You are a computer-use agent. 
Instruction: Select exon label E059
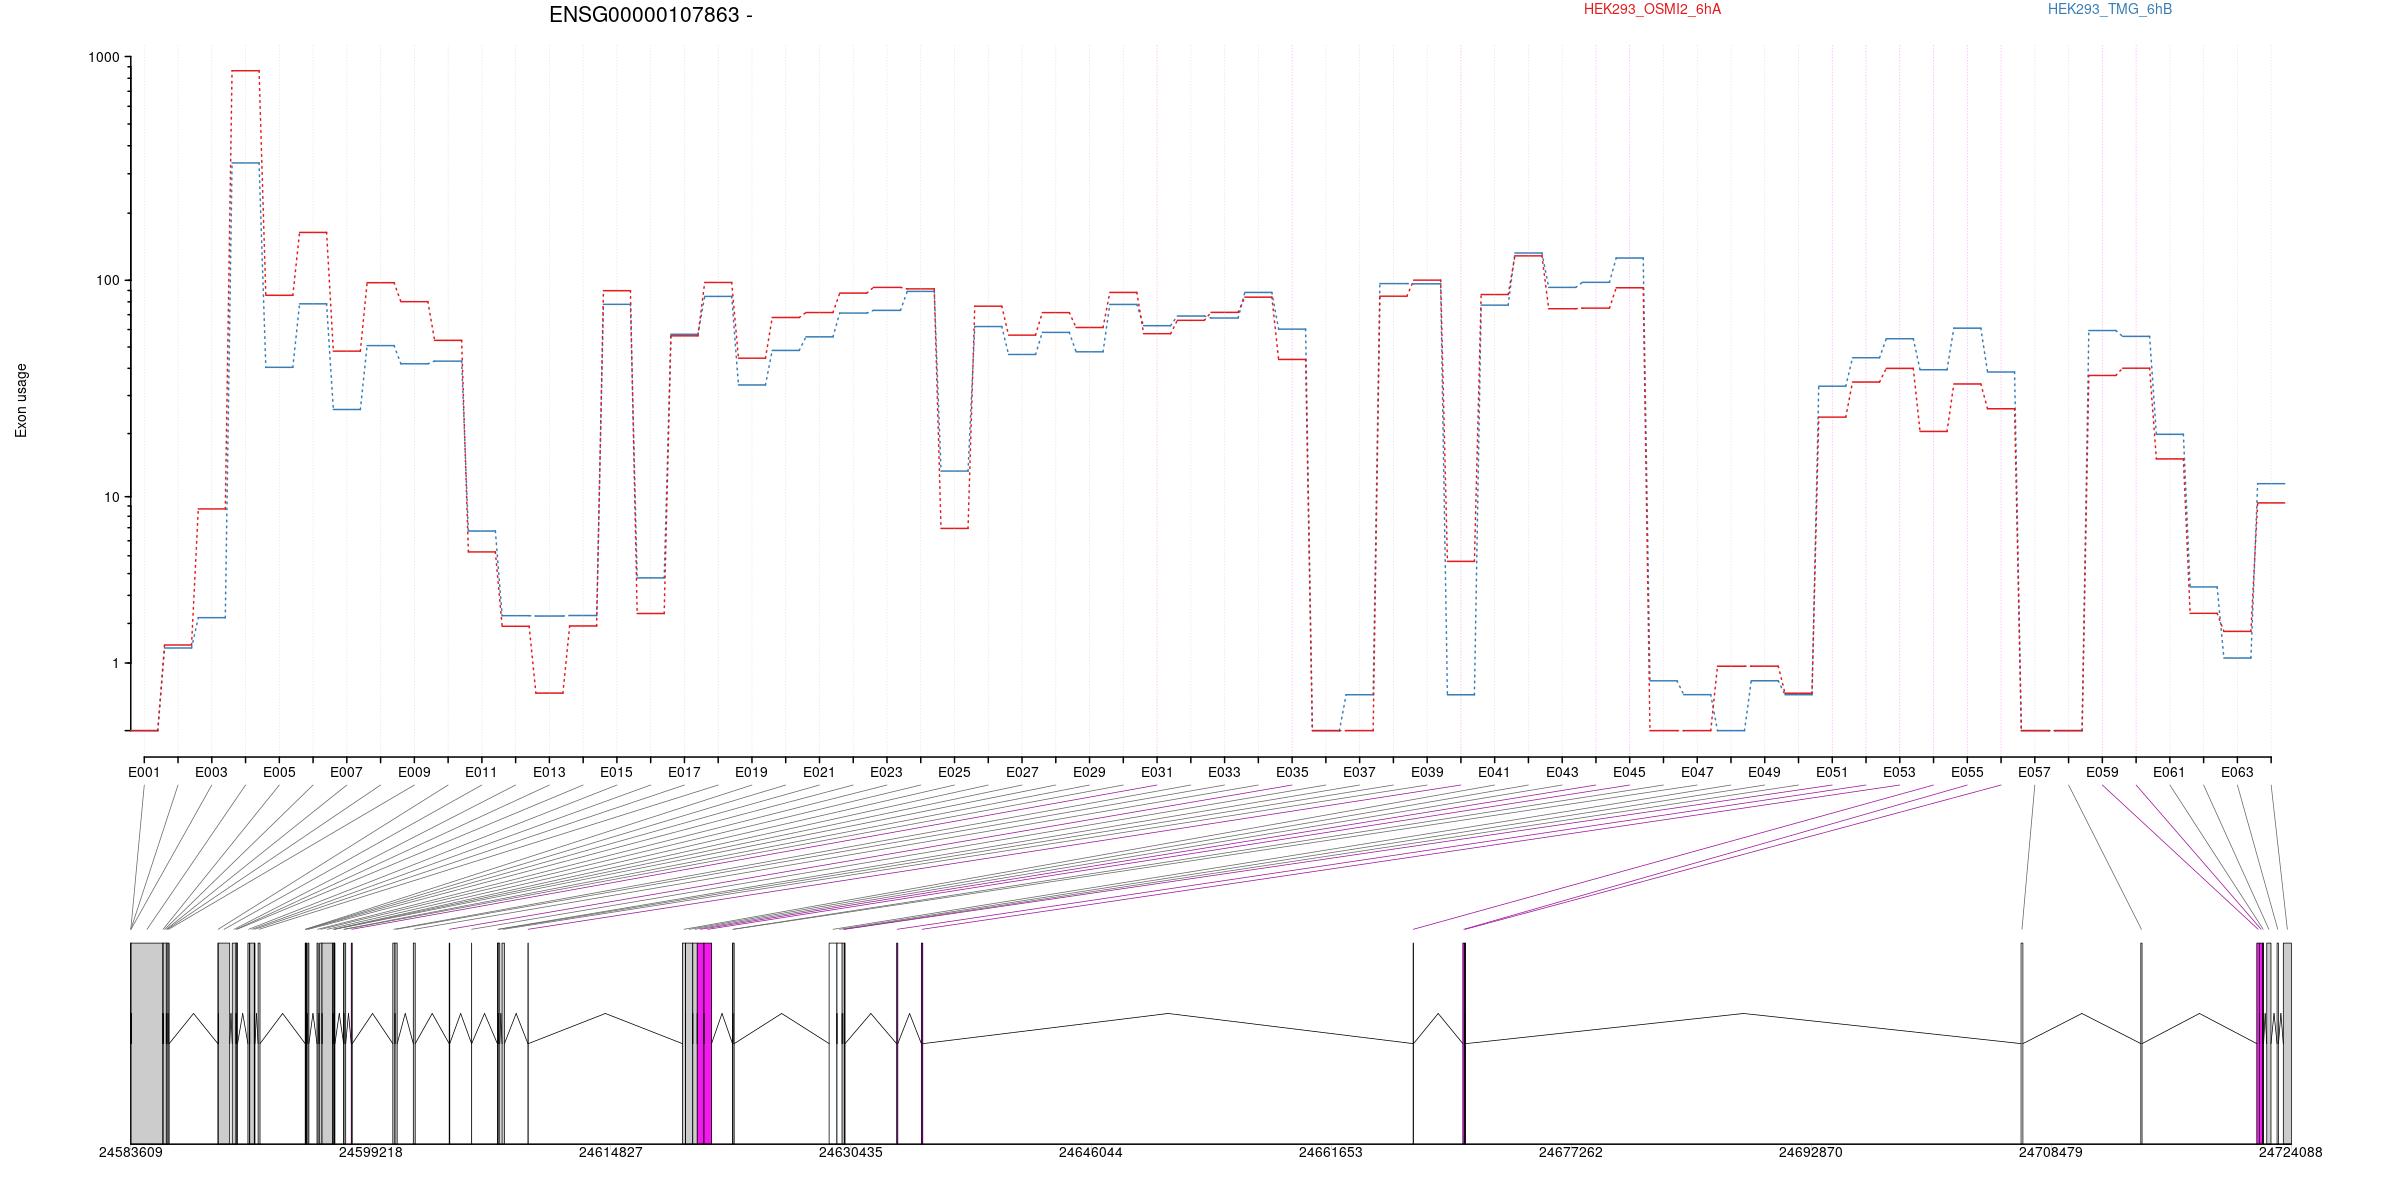click(2102, 772)
